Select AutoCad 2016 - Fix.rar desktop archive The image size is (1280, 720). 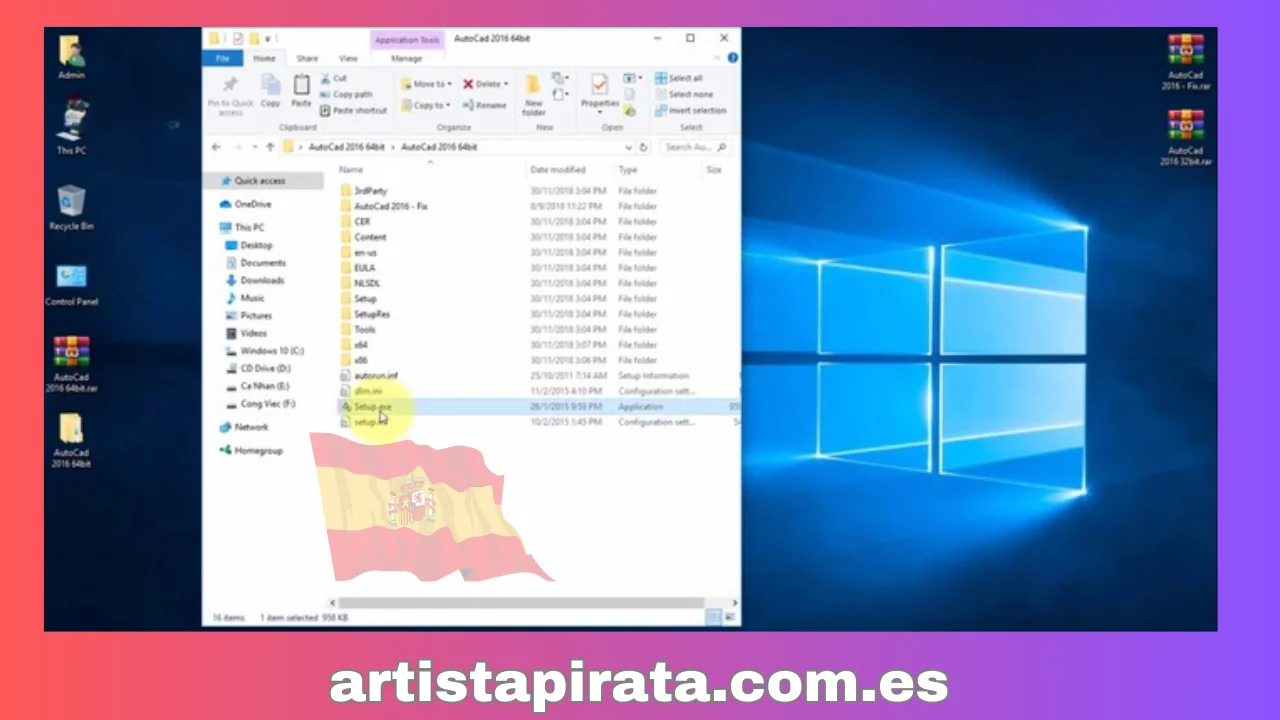1186,62
